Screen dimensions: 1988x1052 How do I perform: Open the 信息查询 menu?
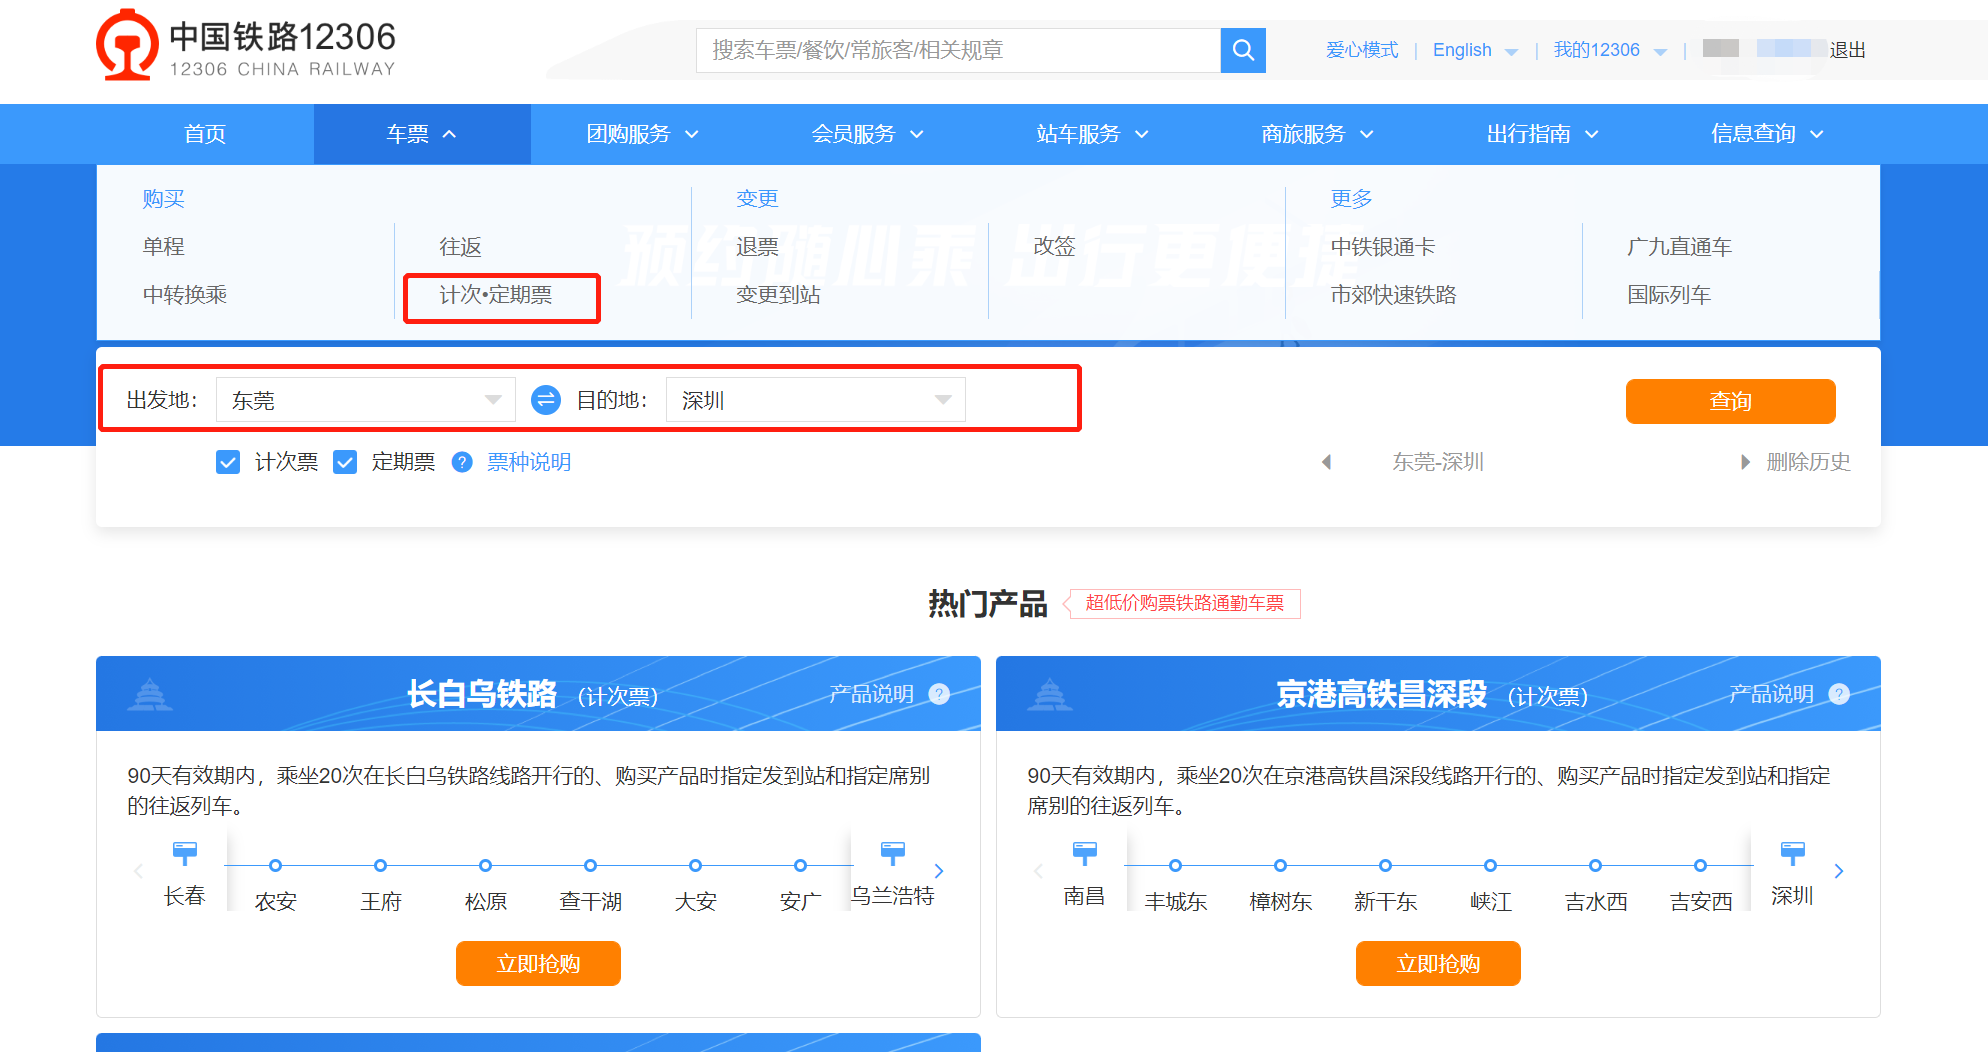click(x=1767, y=134)
